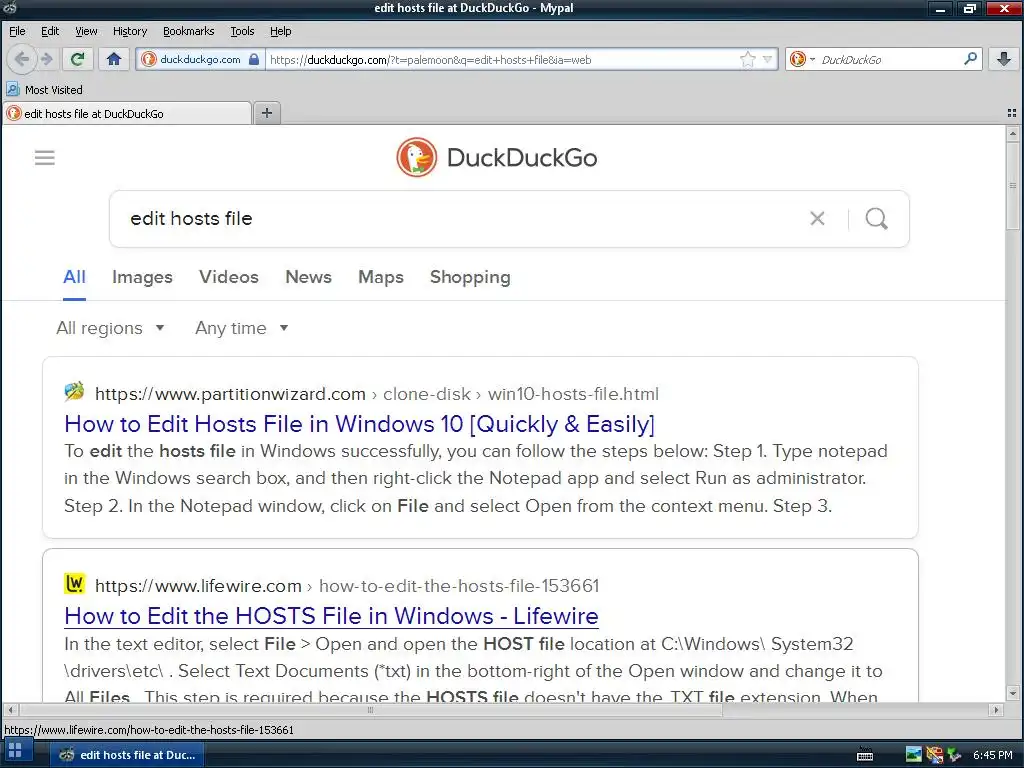Open the File menu
This screenshot has height=768, width=1024.
(x=17, y=31)
